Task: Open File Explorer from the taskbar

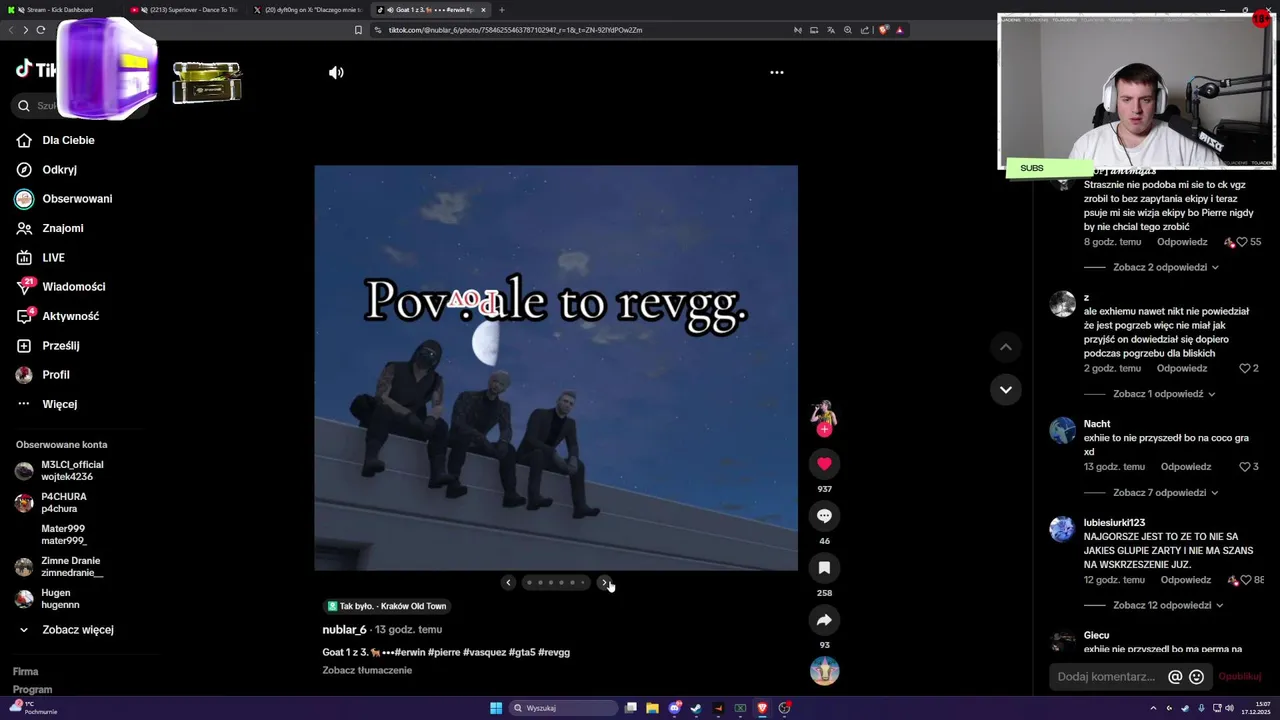Action: pos(652,708)
